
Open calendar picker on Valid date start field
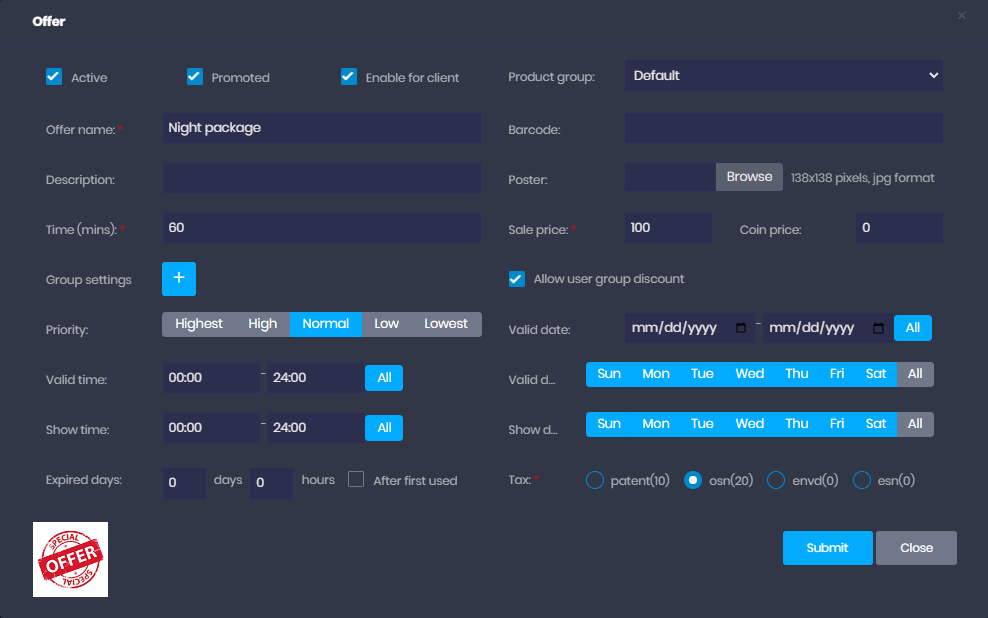(741, 328)
